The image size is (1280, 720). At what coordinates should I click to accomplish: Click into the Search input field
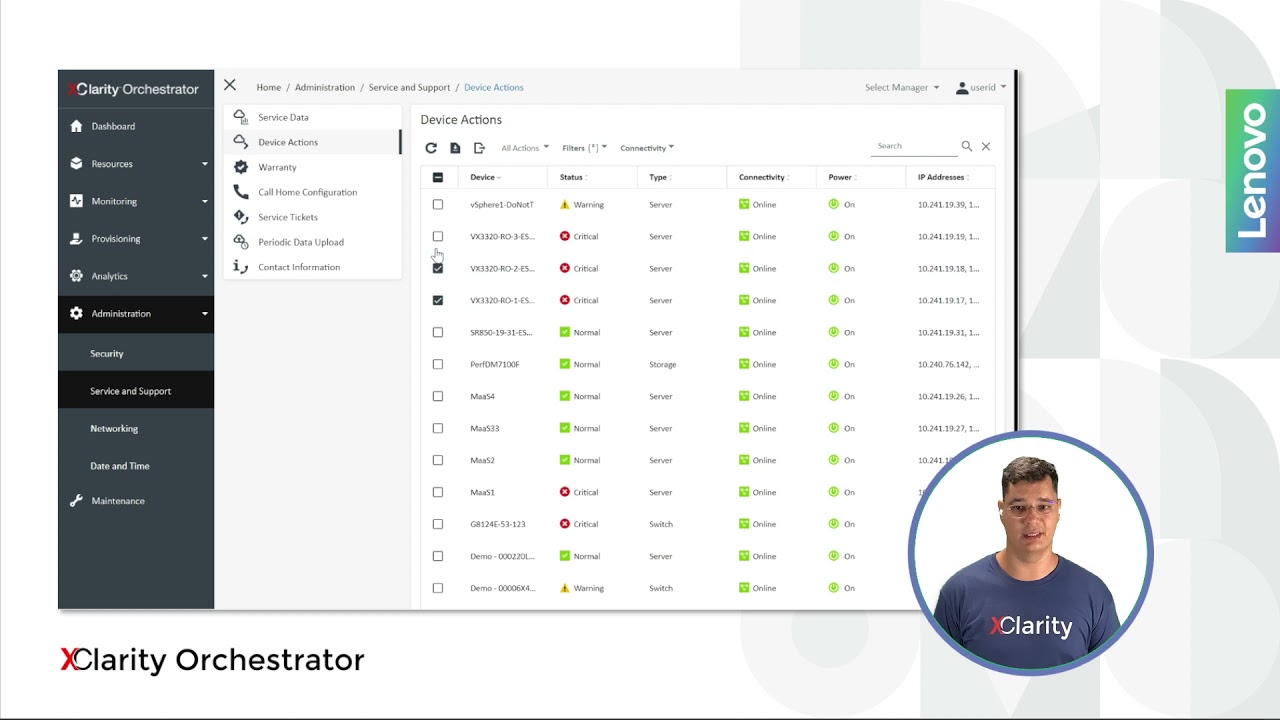click(914, 146)
